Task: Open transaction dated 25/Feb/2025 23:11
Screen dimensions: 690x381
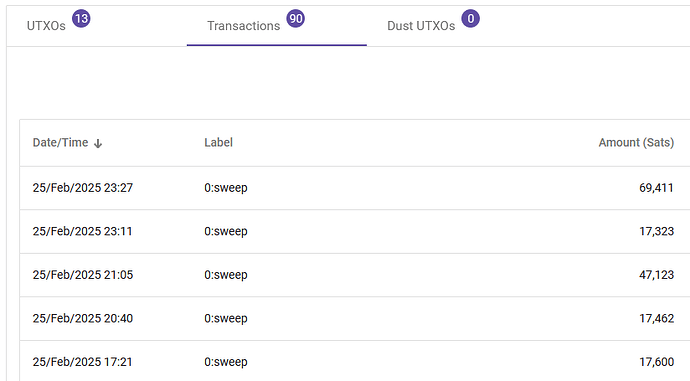Action: [x=355, y=231]
